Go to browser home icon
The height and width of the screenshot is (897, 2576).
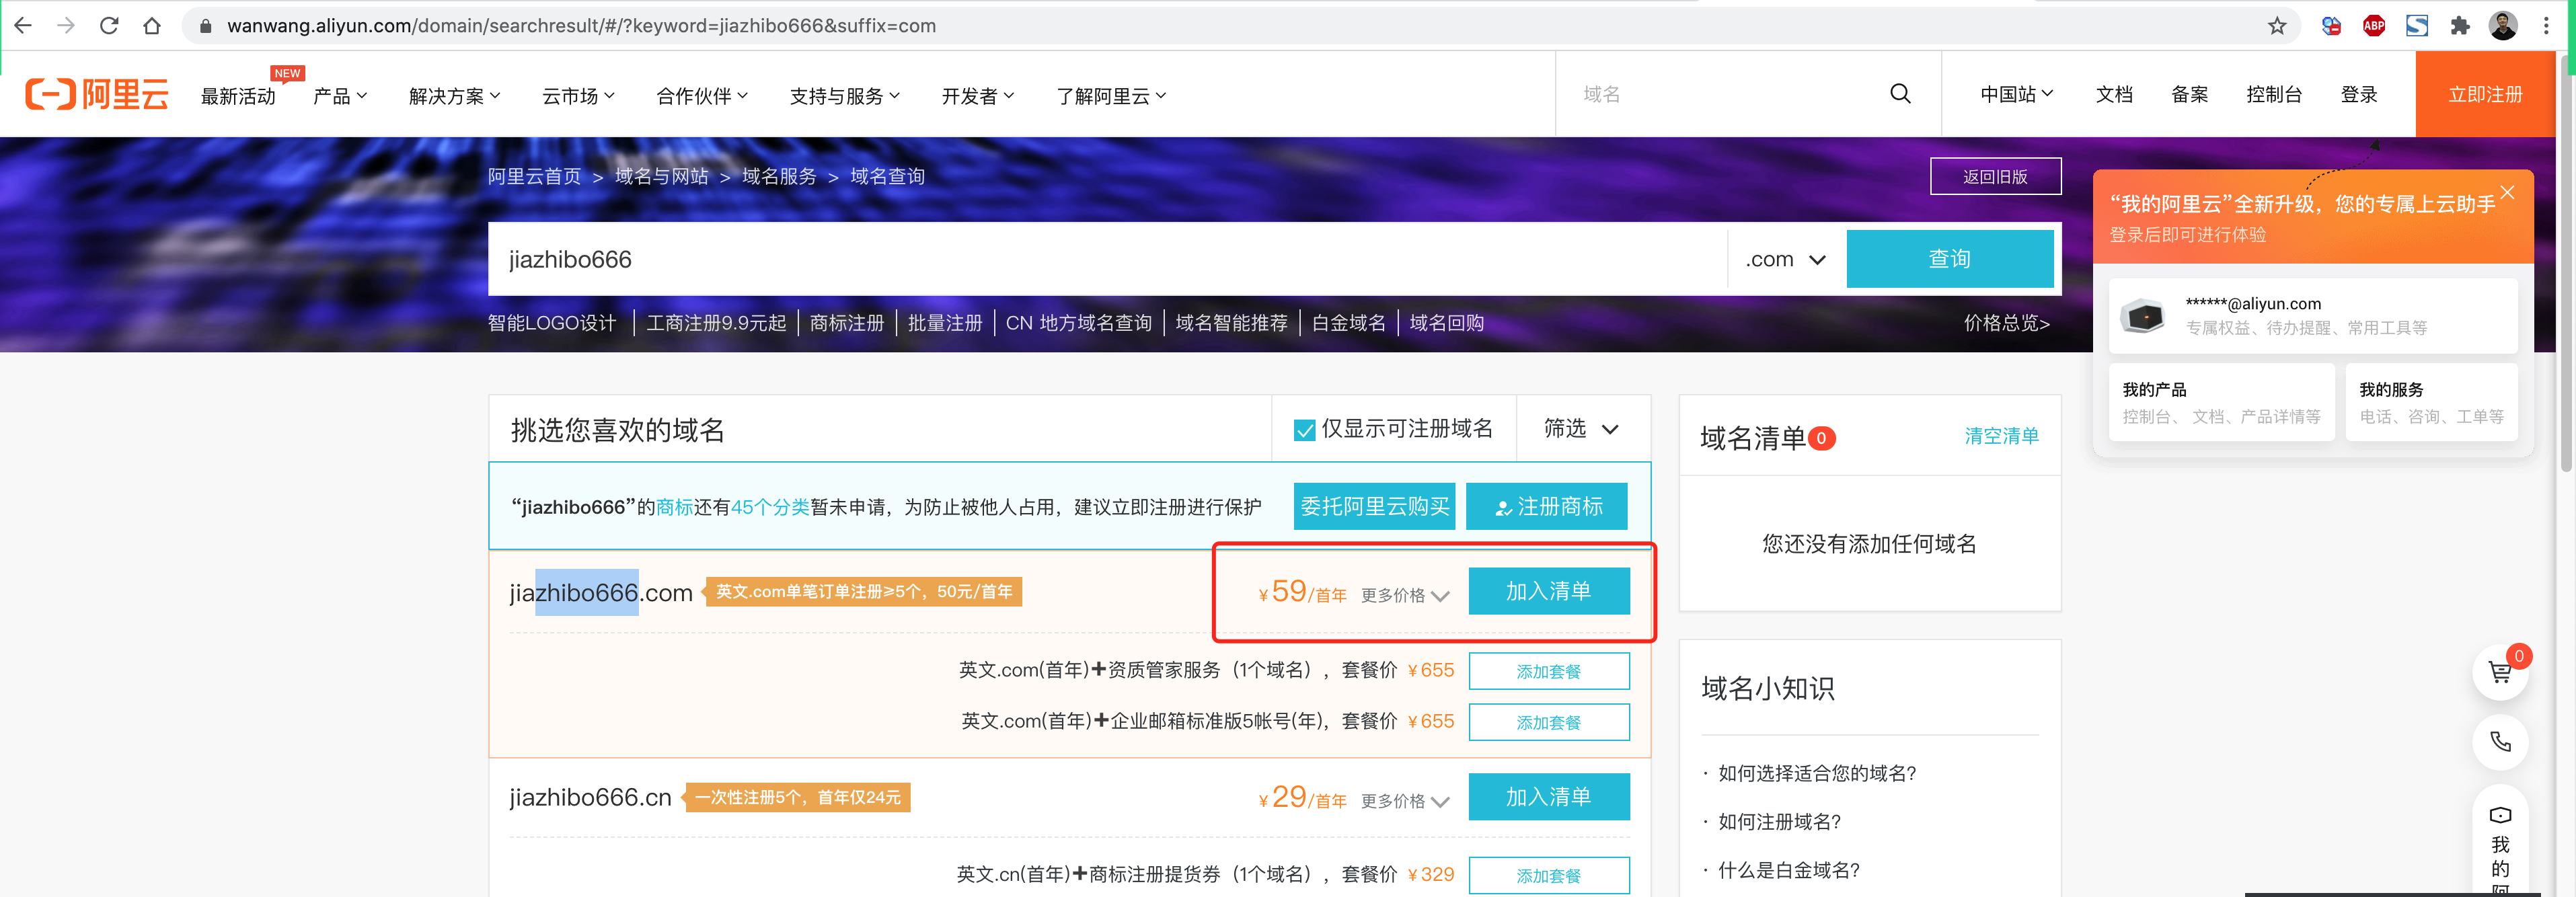pyautogui.click(x=152, y=26)
